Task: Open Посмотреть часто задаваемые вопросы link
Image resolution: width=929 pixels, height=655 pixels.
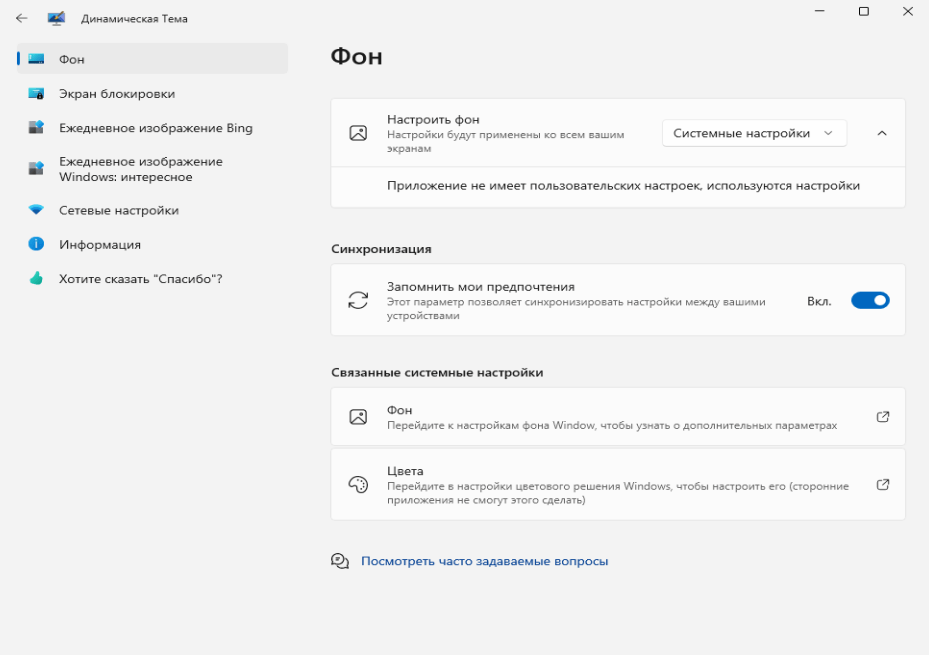Action: click(x=485, y=561)
